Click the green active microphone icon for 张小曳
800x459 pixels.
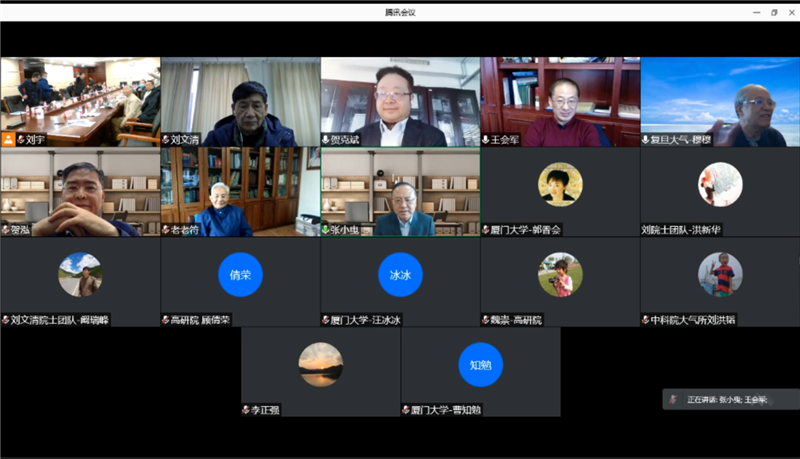[326, 229]
